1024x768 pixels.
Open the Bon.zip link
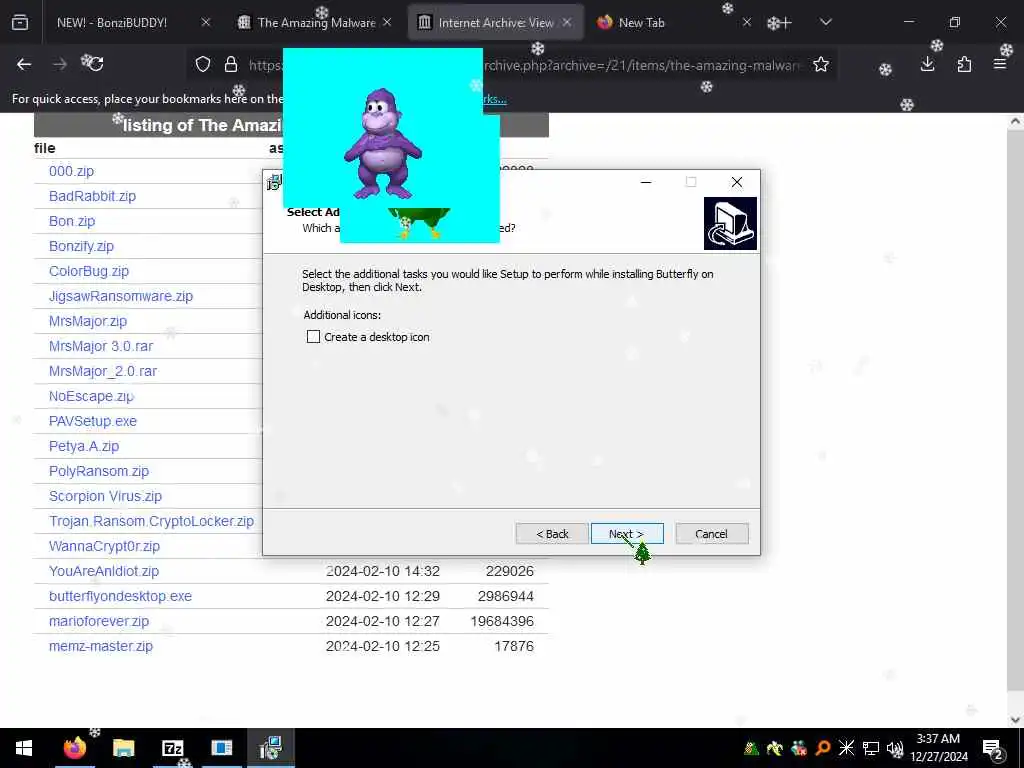[x=72, y=221]
